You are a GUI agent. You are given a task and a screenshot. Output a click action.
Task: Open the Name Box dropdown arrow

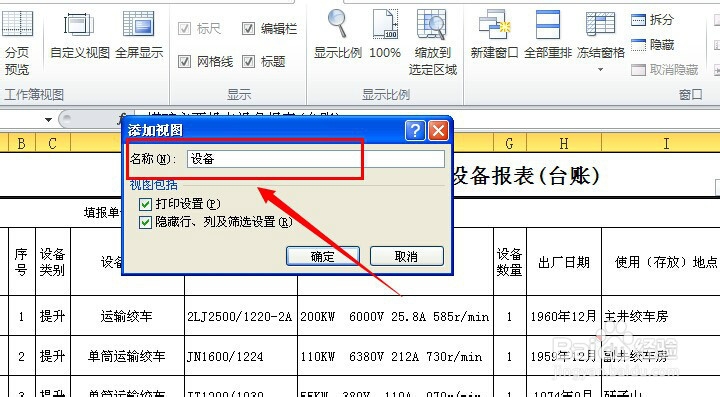tap(48, 120)
